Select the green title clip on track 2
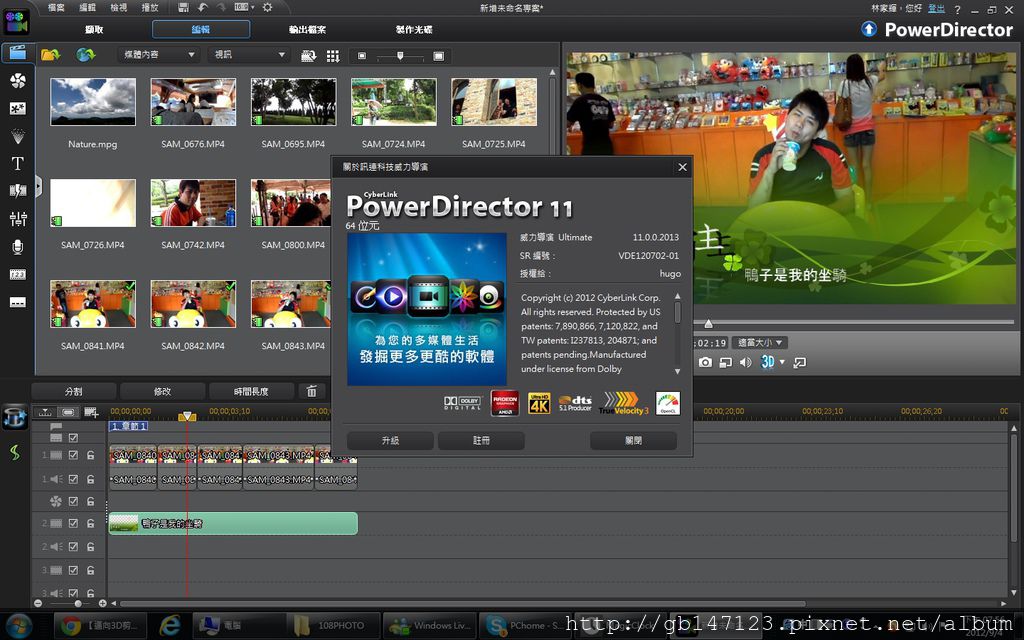This screenshot has width=1024, height=640. pyautogui.click(x=233, y=523)
